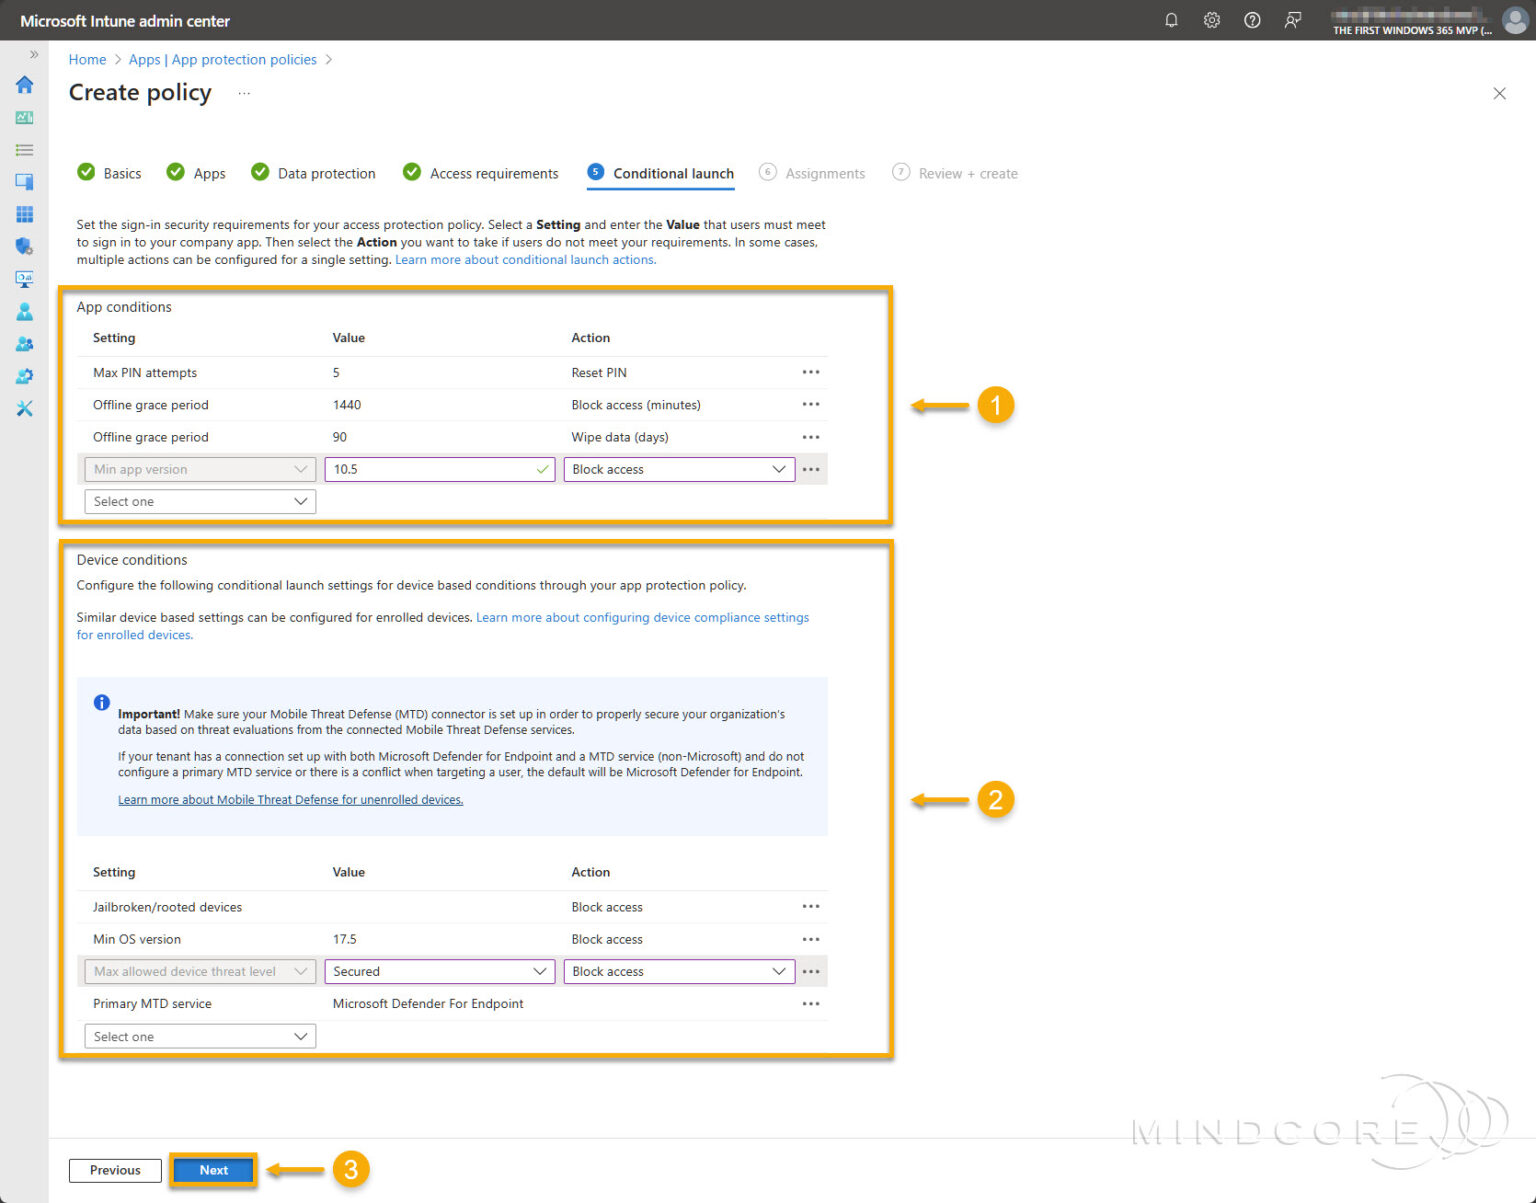This screenshot has width=1536, height=1203.
Task: Open the Help question mark icon
Action: (x=1252, y=20)
